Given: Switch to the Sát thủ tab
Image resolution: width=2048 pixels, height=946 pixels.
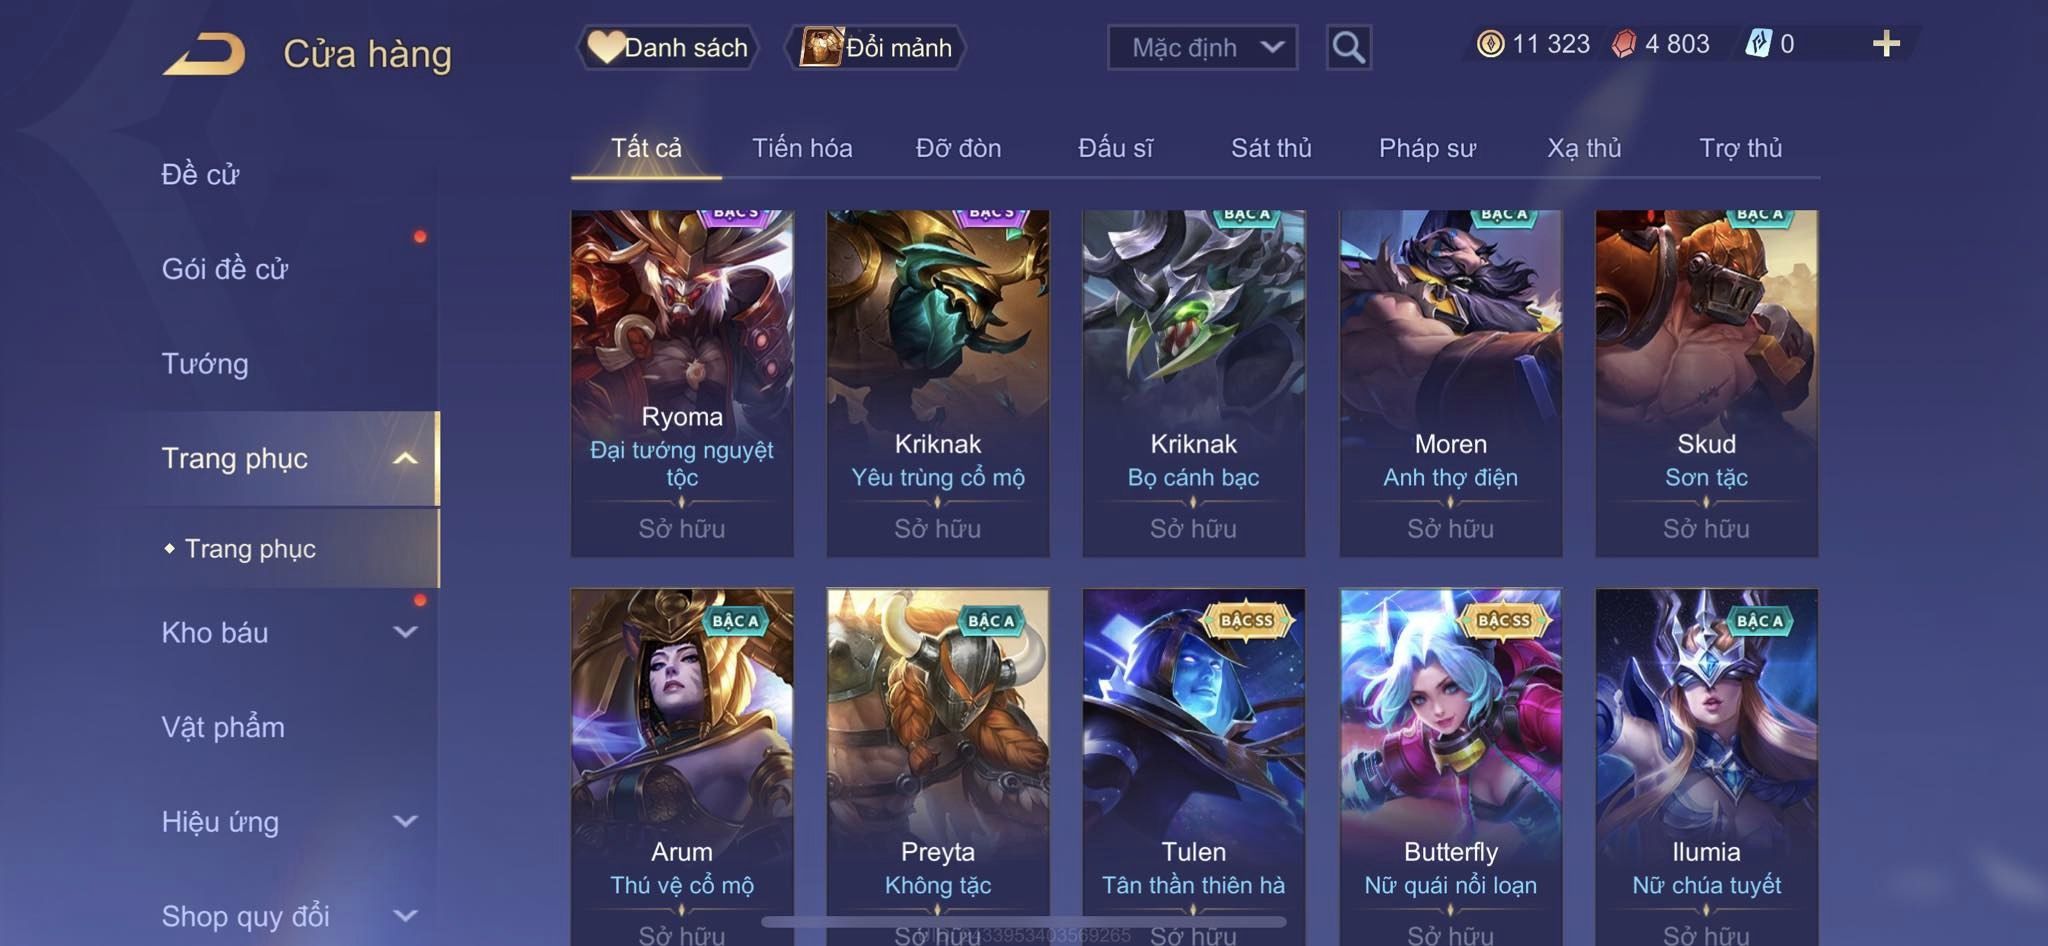Looking at the screenshot, I should [1271, 148].
